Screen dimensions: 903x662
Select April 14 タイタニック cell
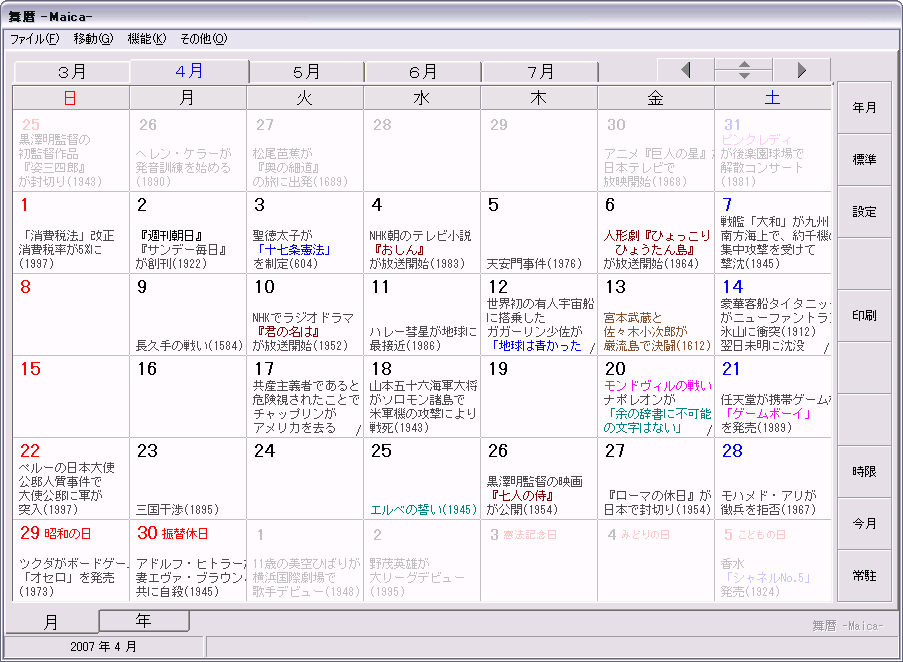[772, 314]
